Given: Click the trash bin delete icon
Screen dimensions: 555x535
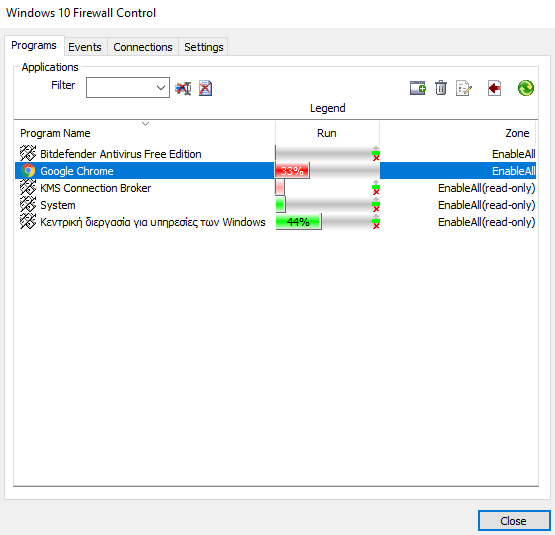Looking at the screenshot, I should (441, 88).
